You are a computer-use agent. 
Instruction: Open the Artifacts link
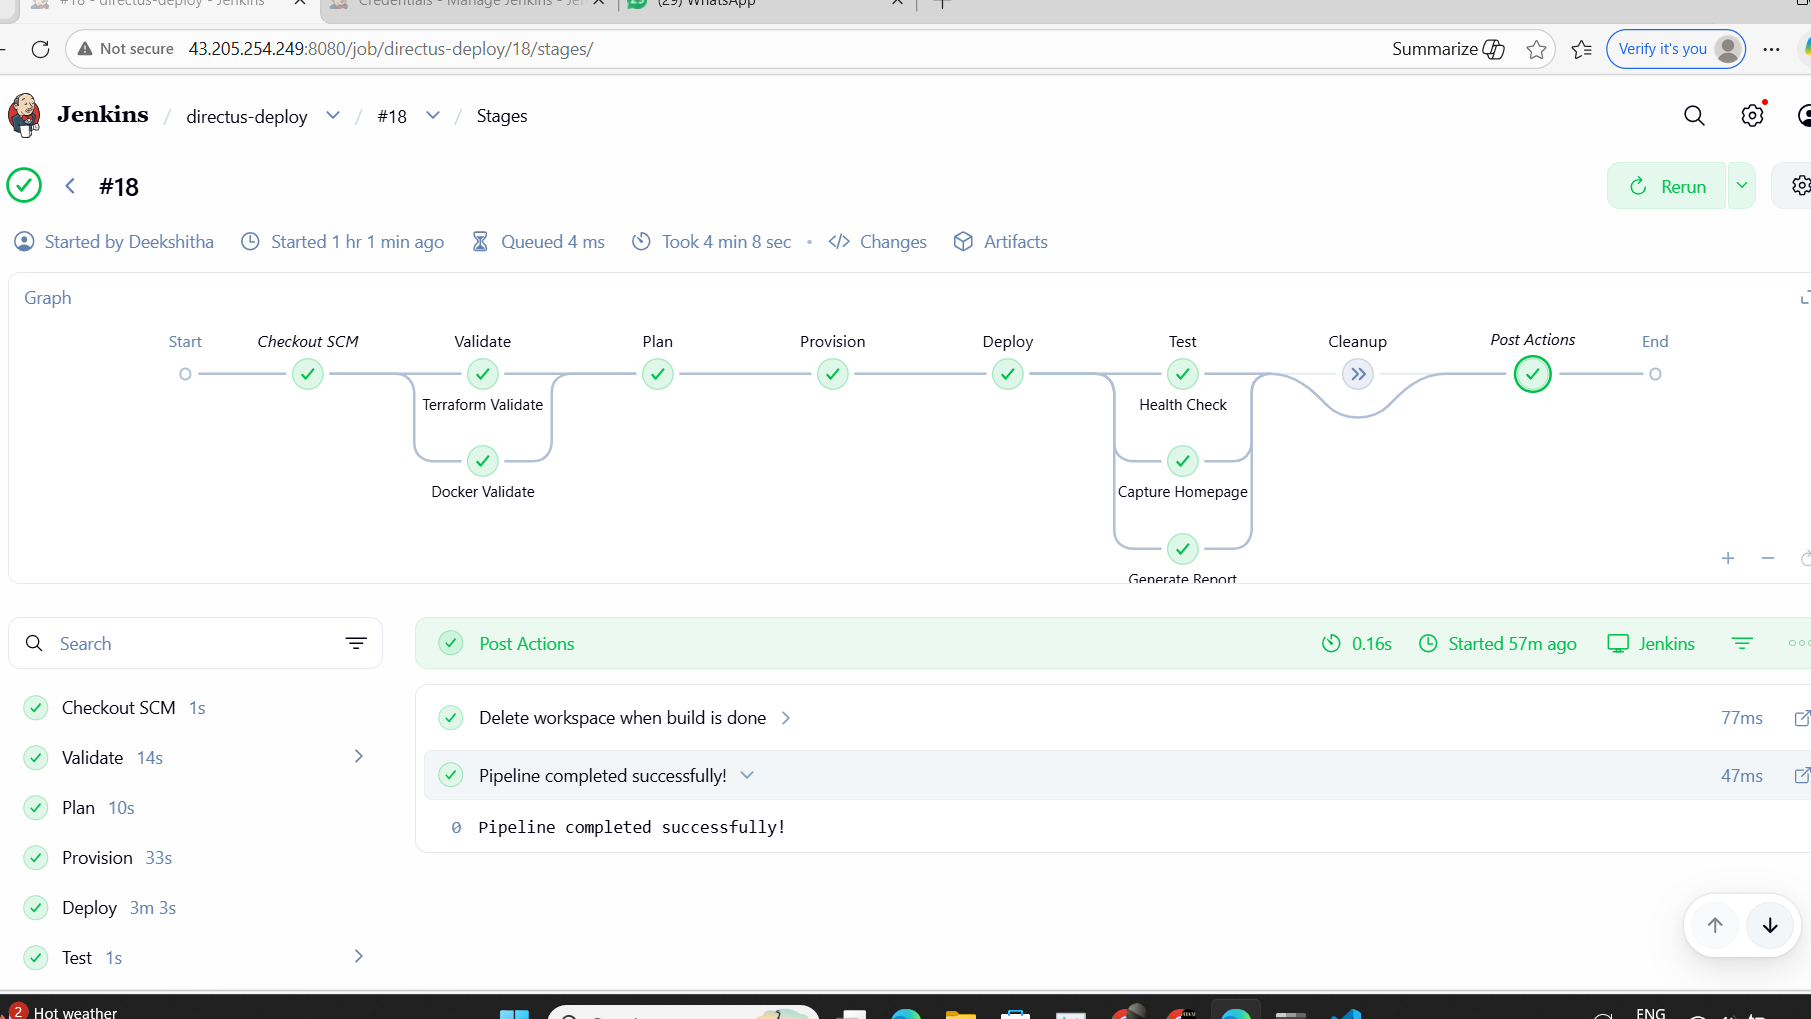tap(1015, 242)
